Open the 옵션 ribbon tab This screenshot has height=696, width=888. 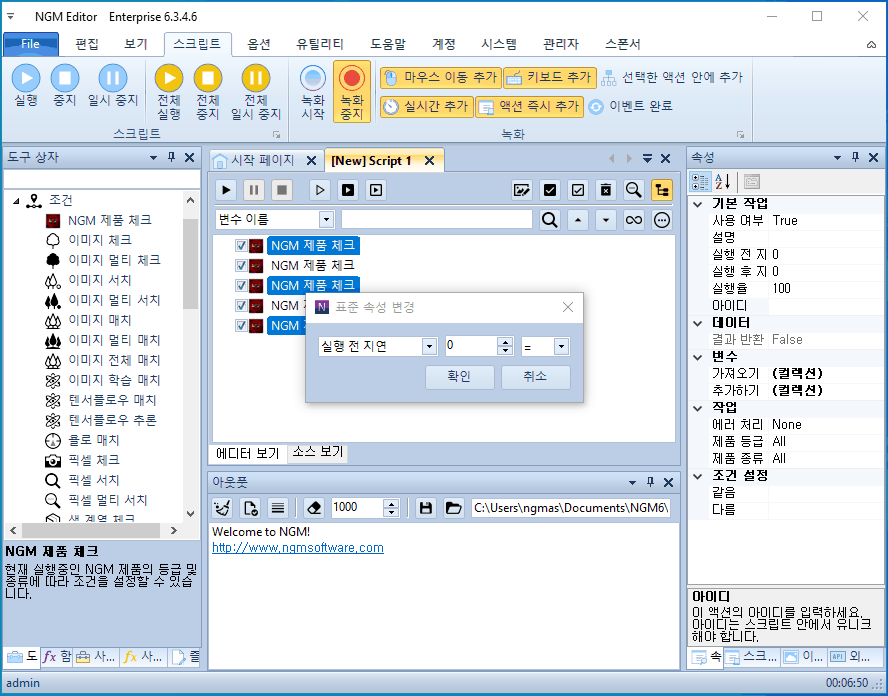point(258,44)
